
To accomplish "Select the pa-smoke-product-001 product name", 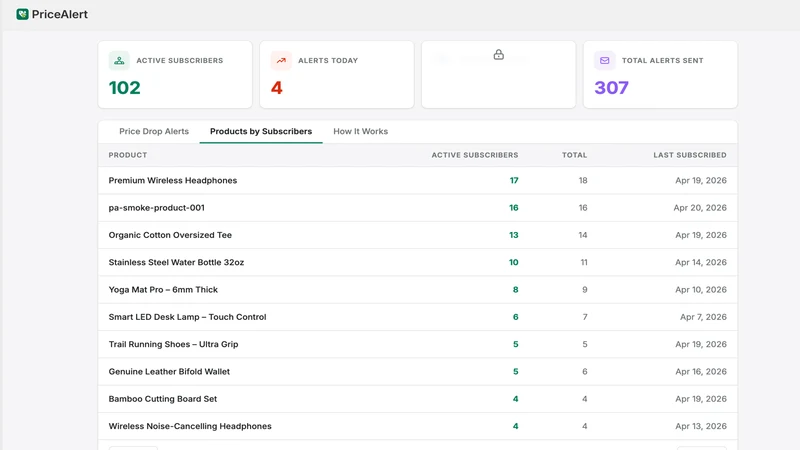I will [x=157, y=208].
